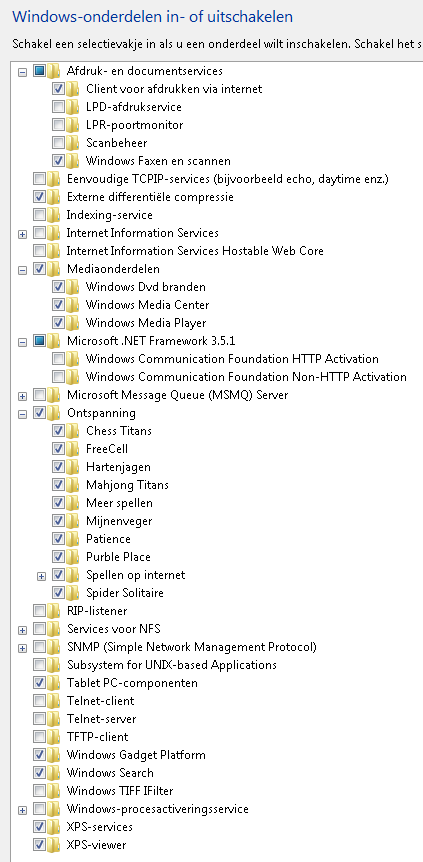Expand the Spellen op internet node
The height and width of the screenshot is (862, 423).
point(41,576)
